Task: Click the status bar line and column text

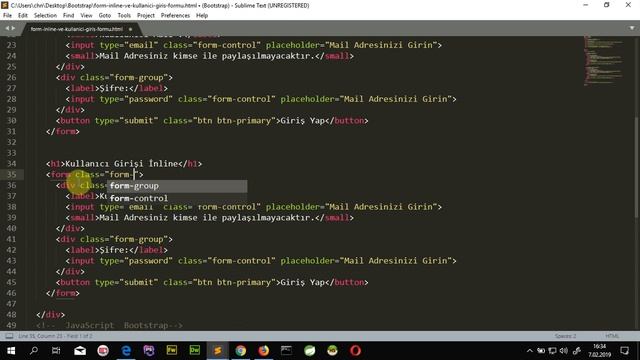Action: pyautogui.click(x=55, y=336)
